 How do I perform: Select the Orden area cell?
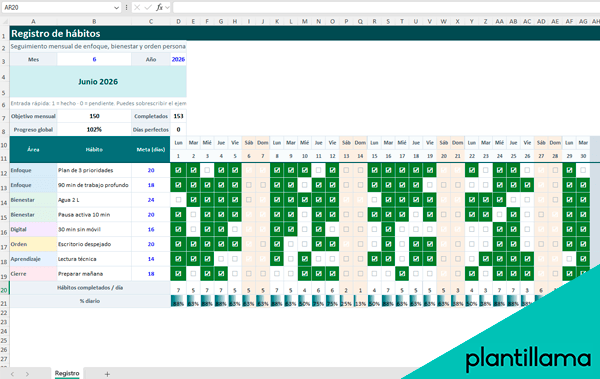tap(33, 244)
